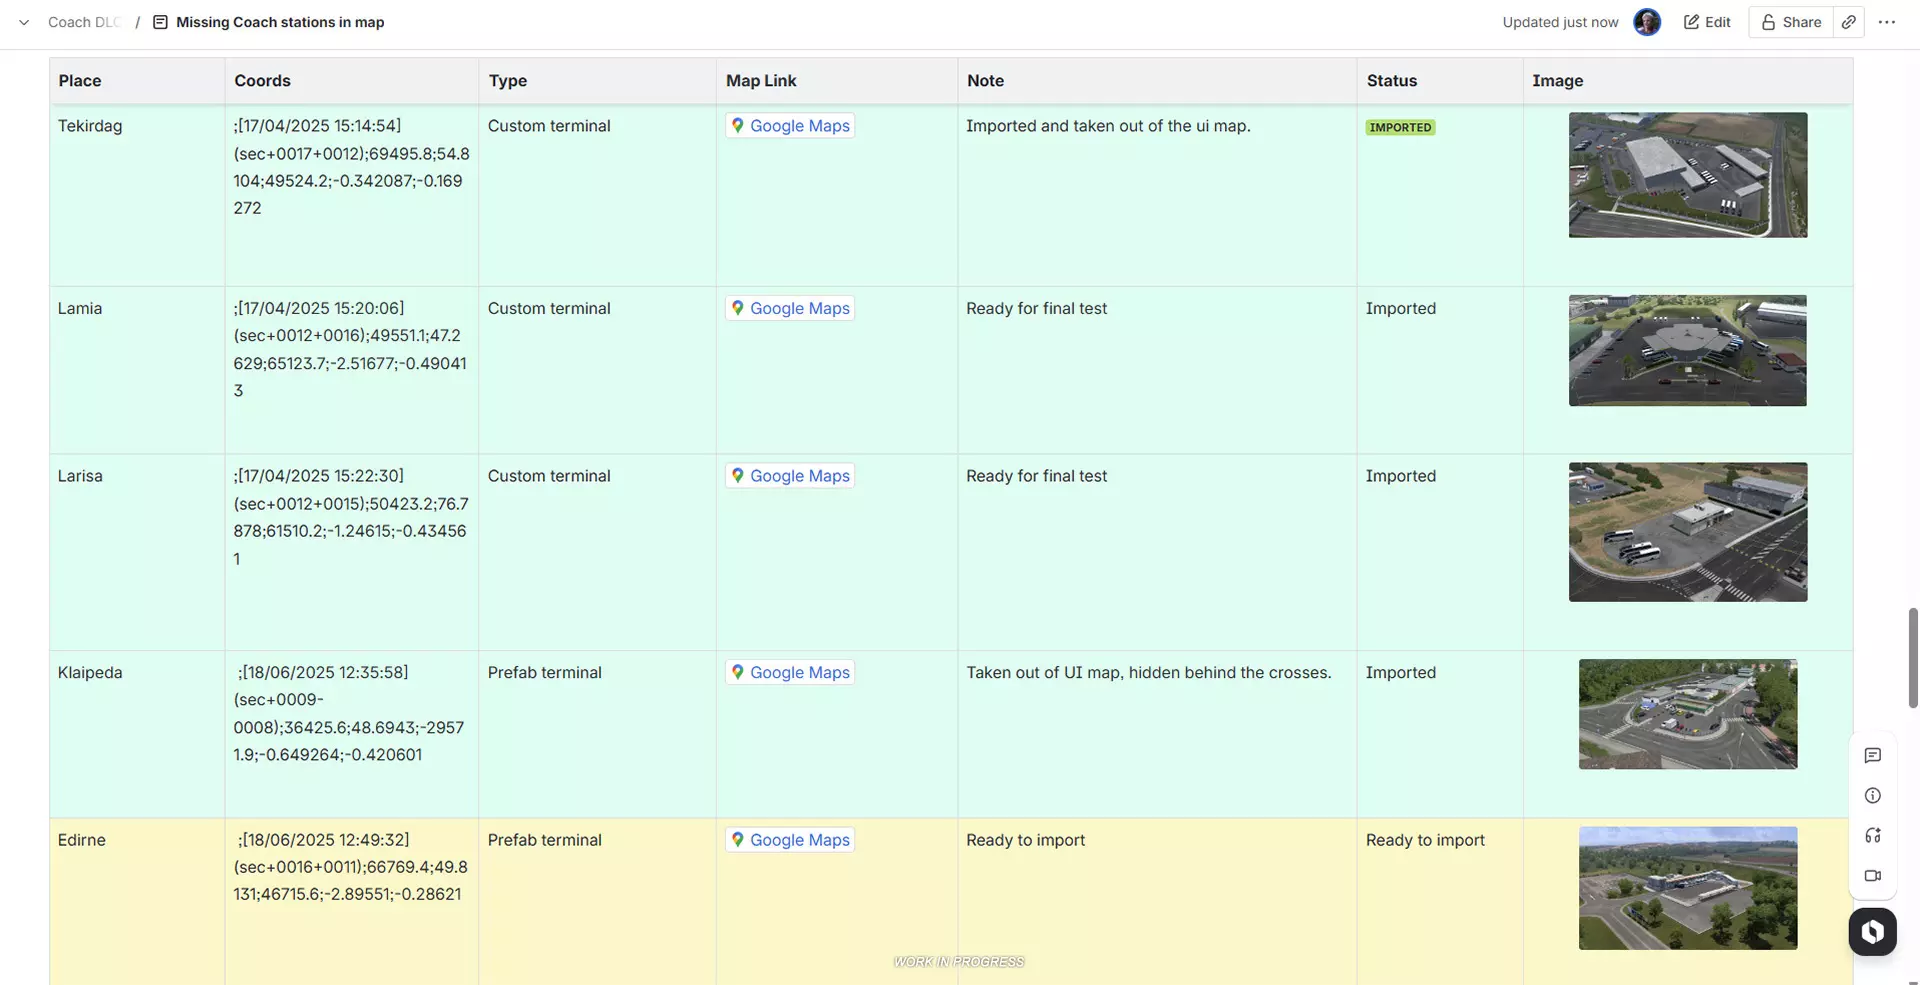Open the comments panel icon
The width and height of the screenshot is (1920, 985).
(1873, 756)
